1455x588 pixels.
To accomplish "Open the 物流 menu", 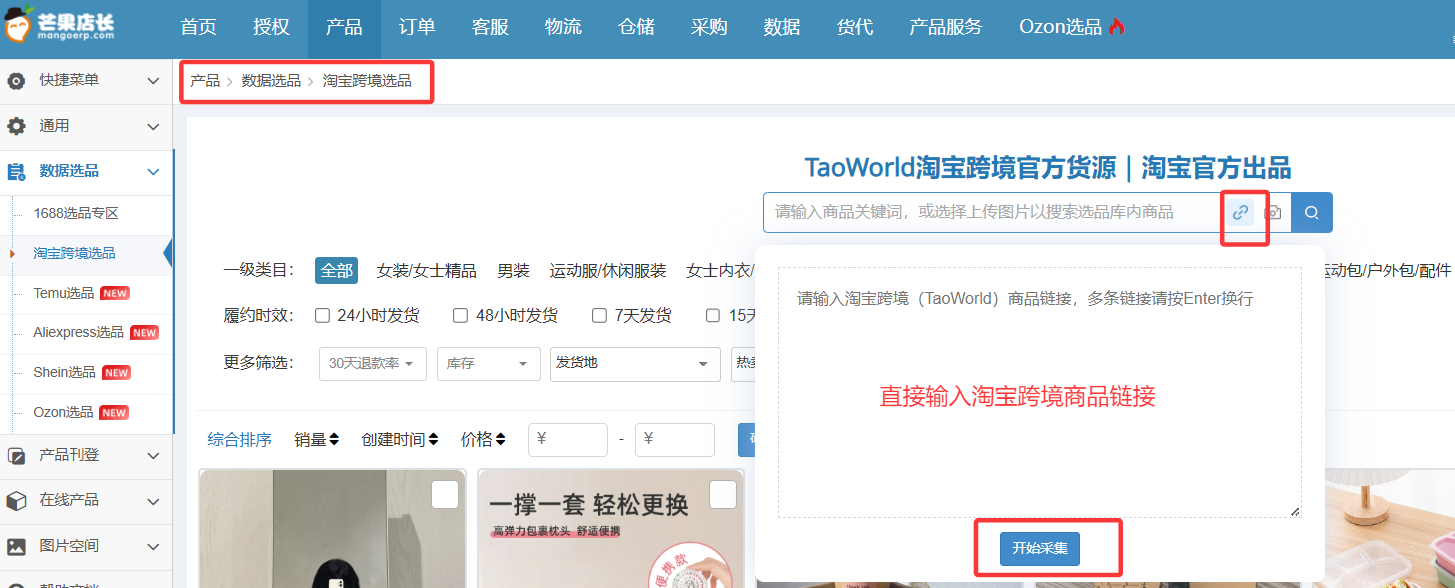I will (x=563, y=27).
